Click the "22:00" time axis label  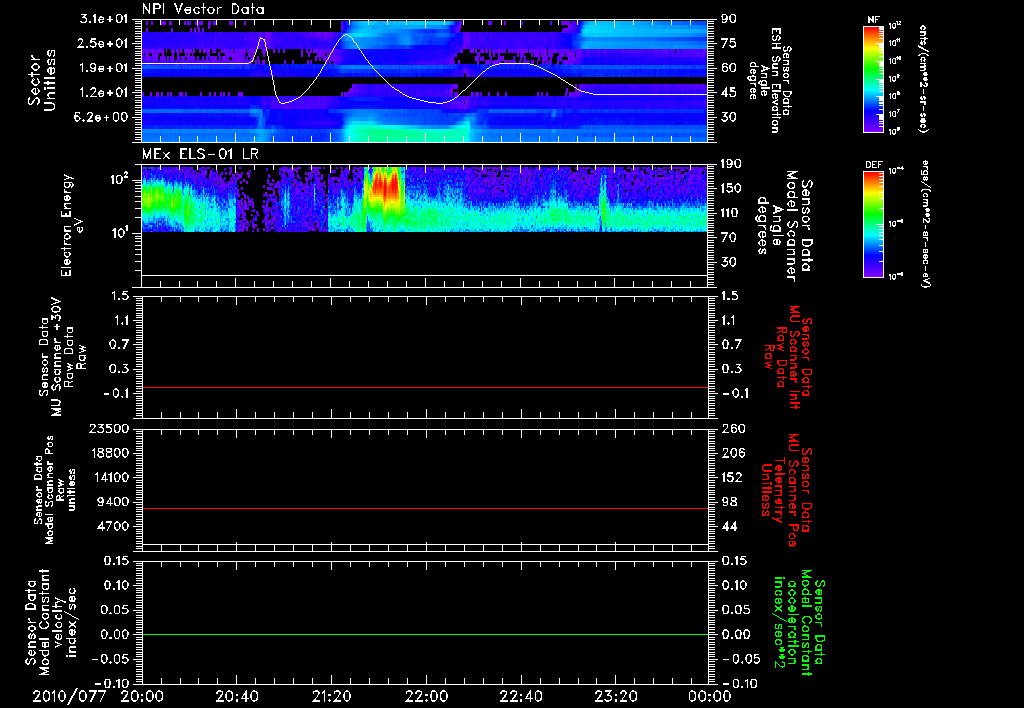click(426, 696)
